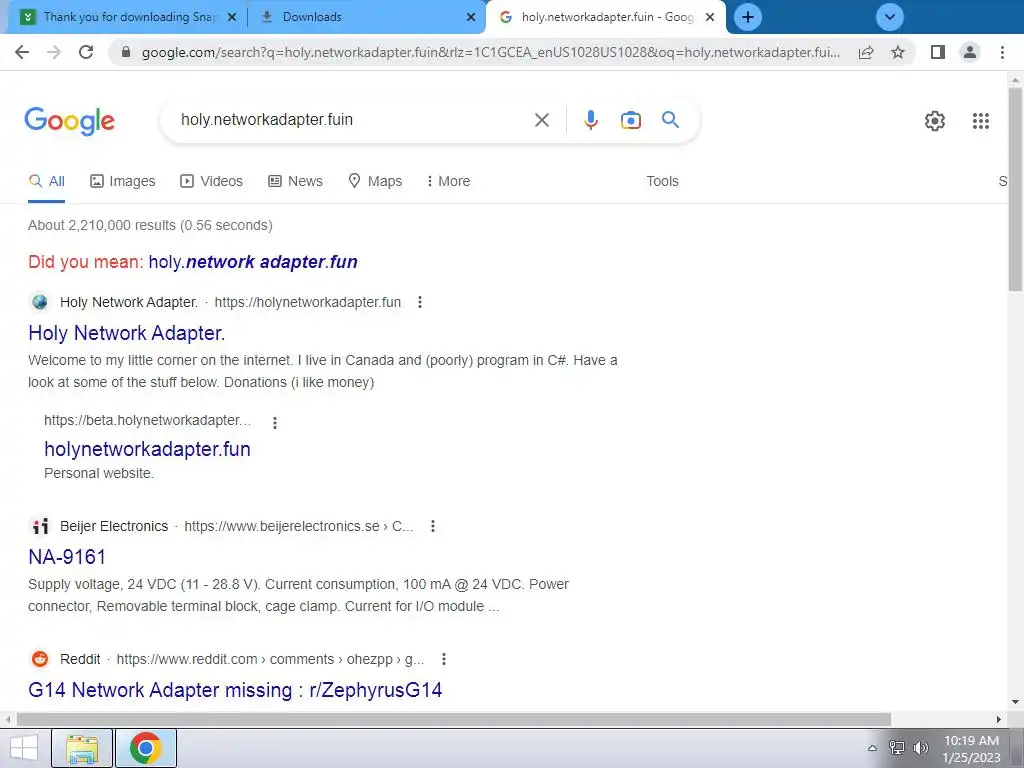Click the holy.network adapter.fun suggestion
The image size is (1024, 768).
click(x=253, y=262)
